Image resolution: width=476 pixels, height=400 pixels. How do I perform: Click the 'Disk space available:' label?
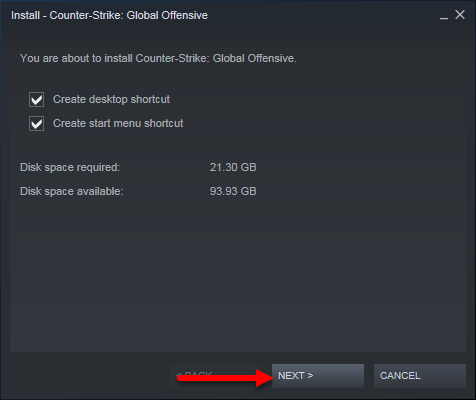coord(72,191)
